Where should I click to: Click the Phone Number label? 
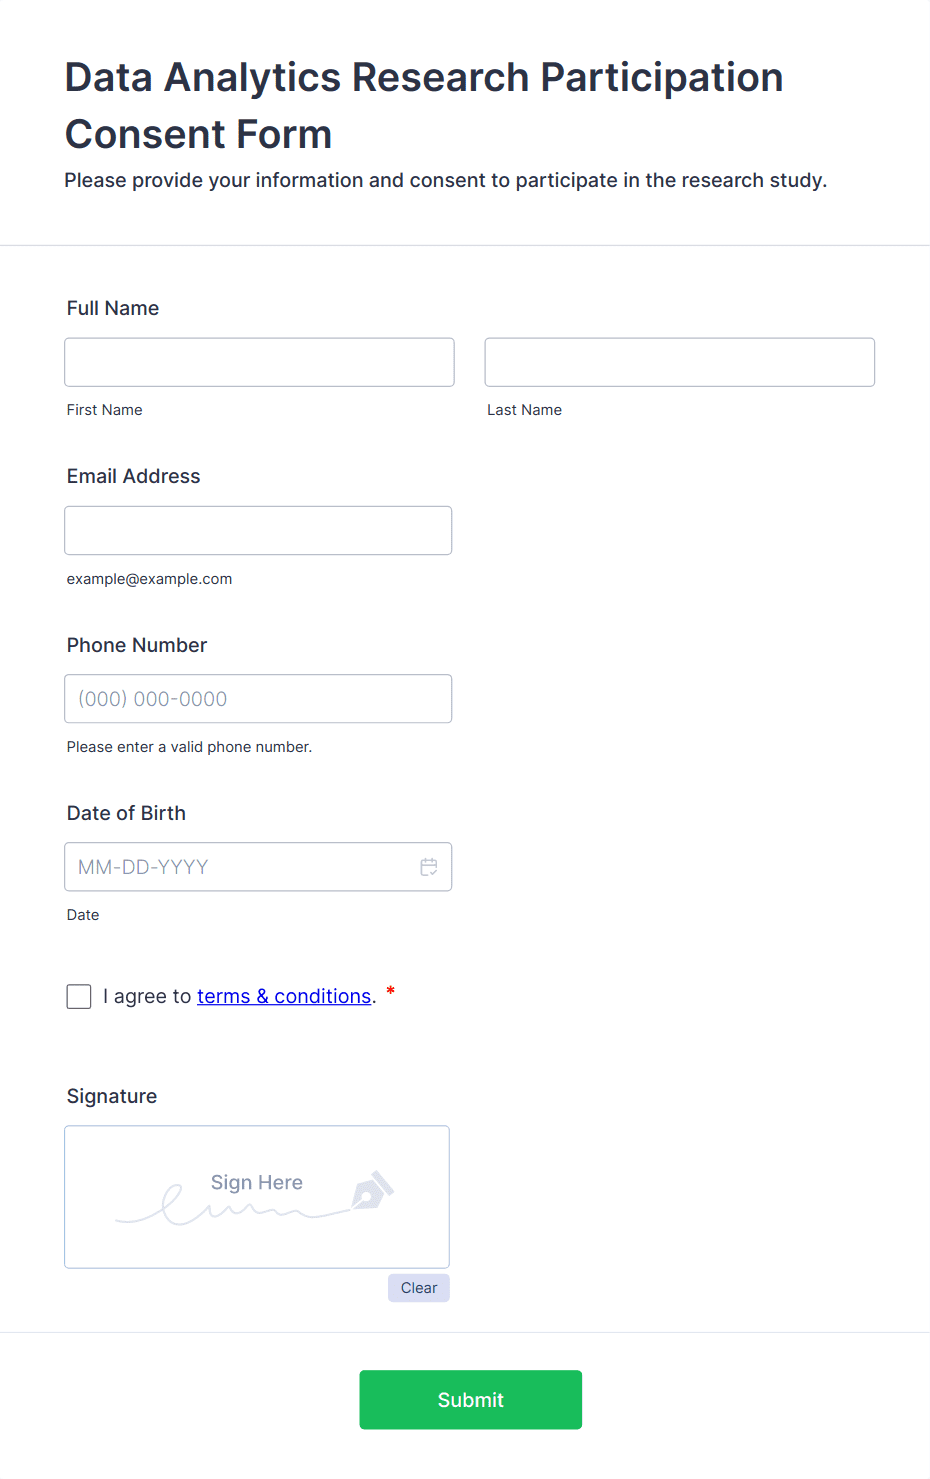(137, 645)
